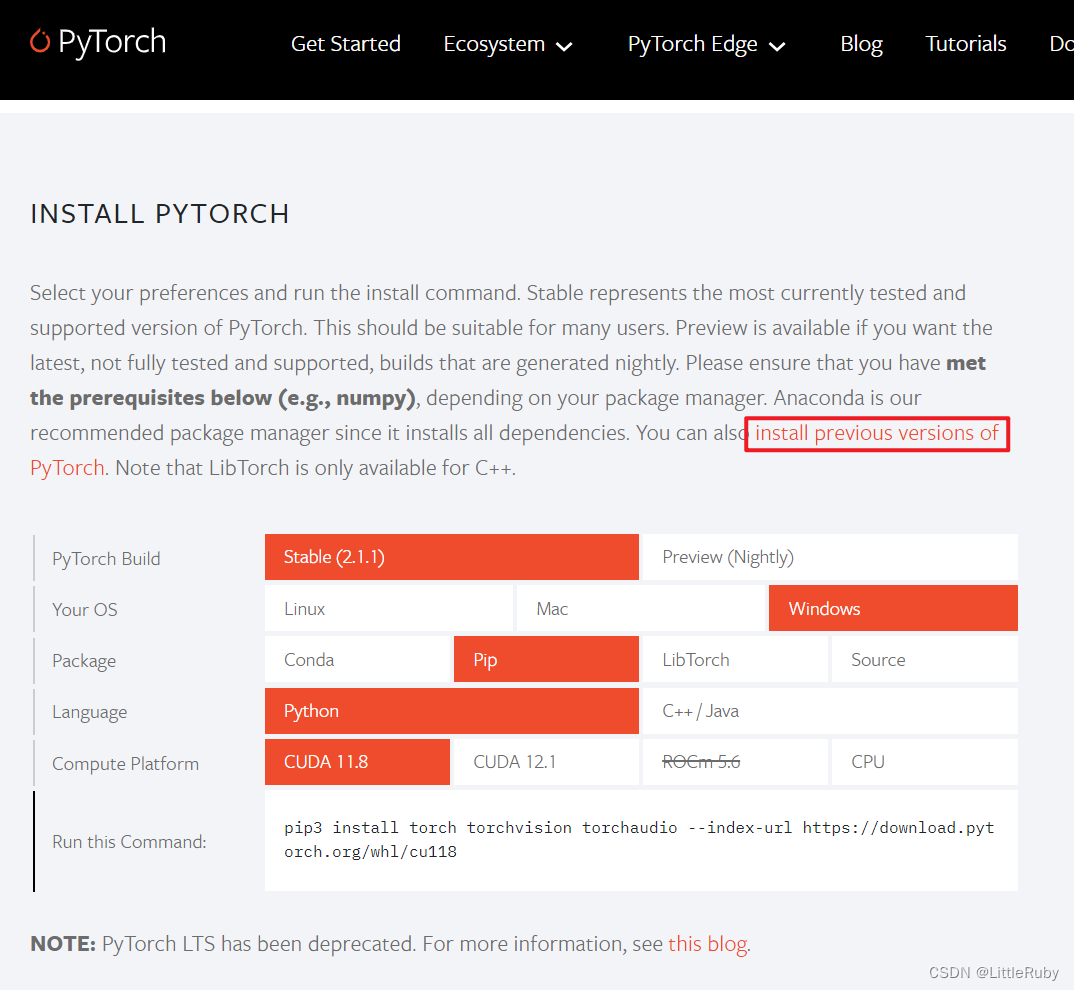Select the Conda package option
The height and width of the screenshot is (990, 1074).
357,659
